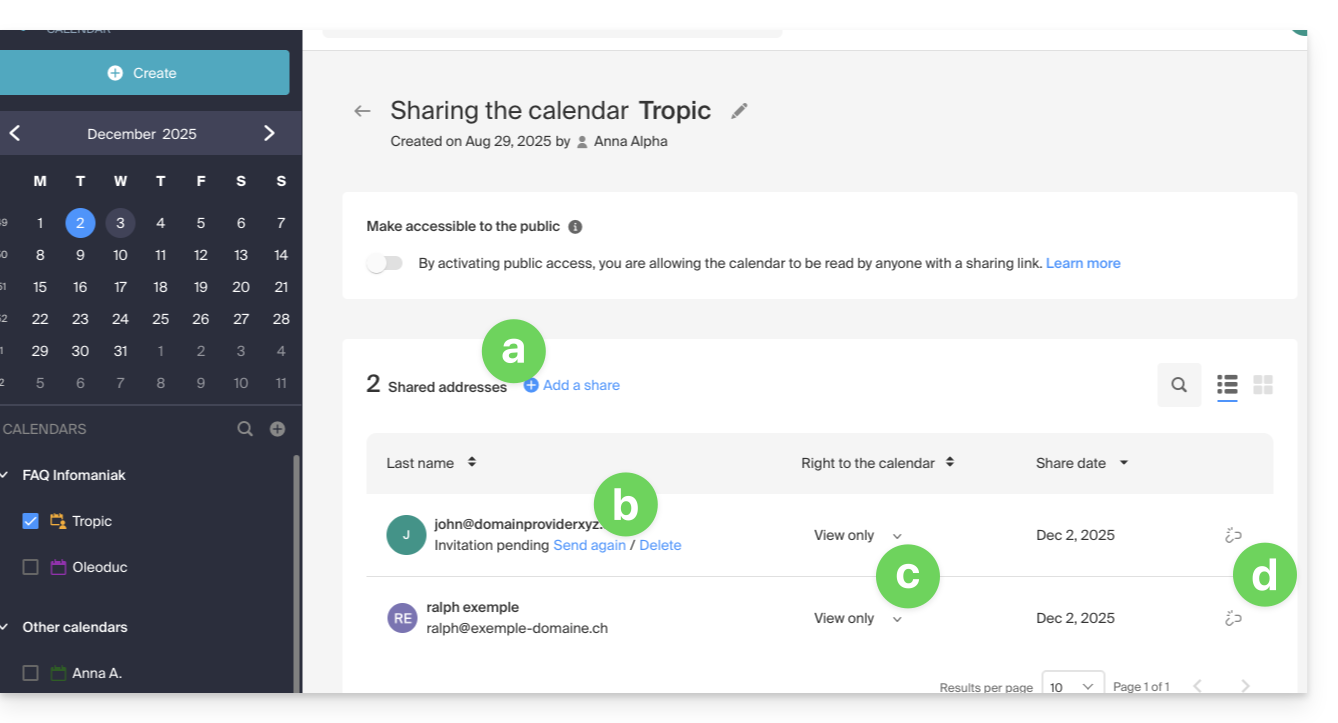Check the Oleoduc calendar checkbox
The height and width of the screenshot is (723, 1338).
(x=30, y=567)
